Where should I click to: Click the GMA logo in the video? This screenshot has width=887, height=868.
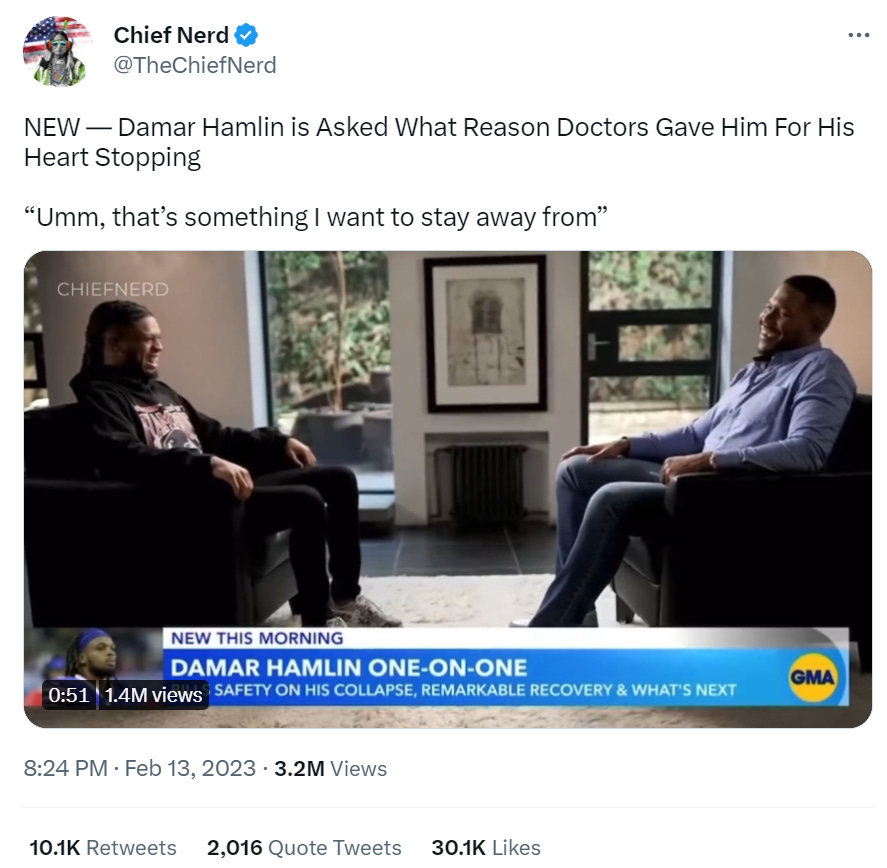[x=812, y=679]
